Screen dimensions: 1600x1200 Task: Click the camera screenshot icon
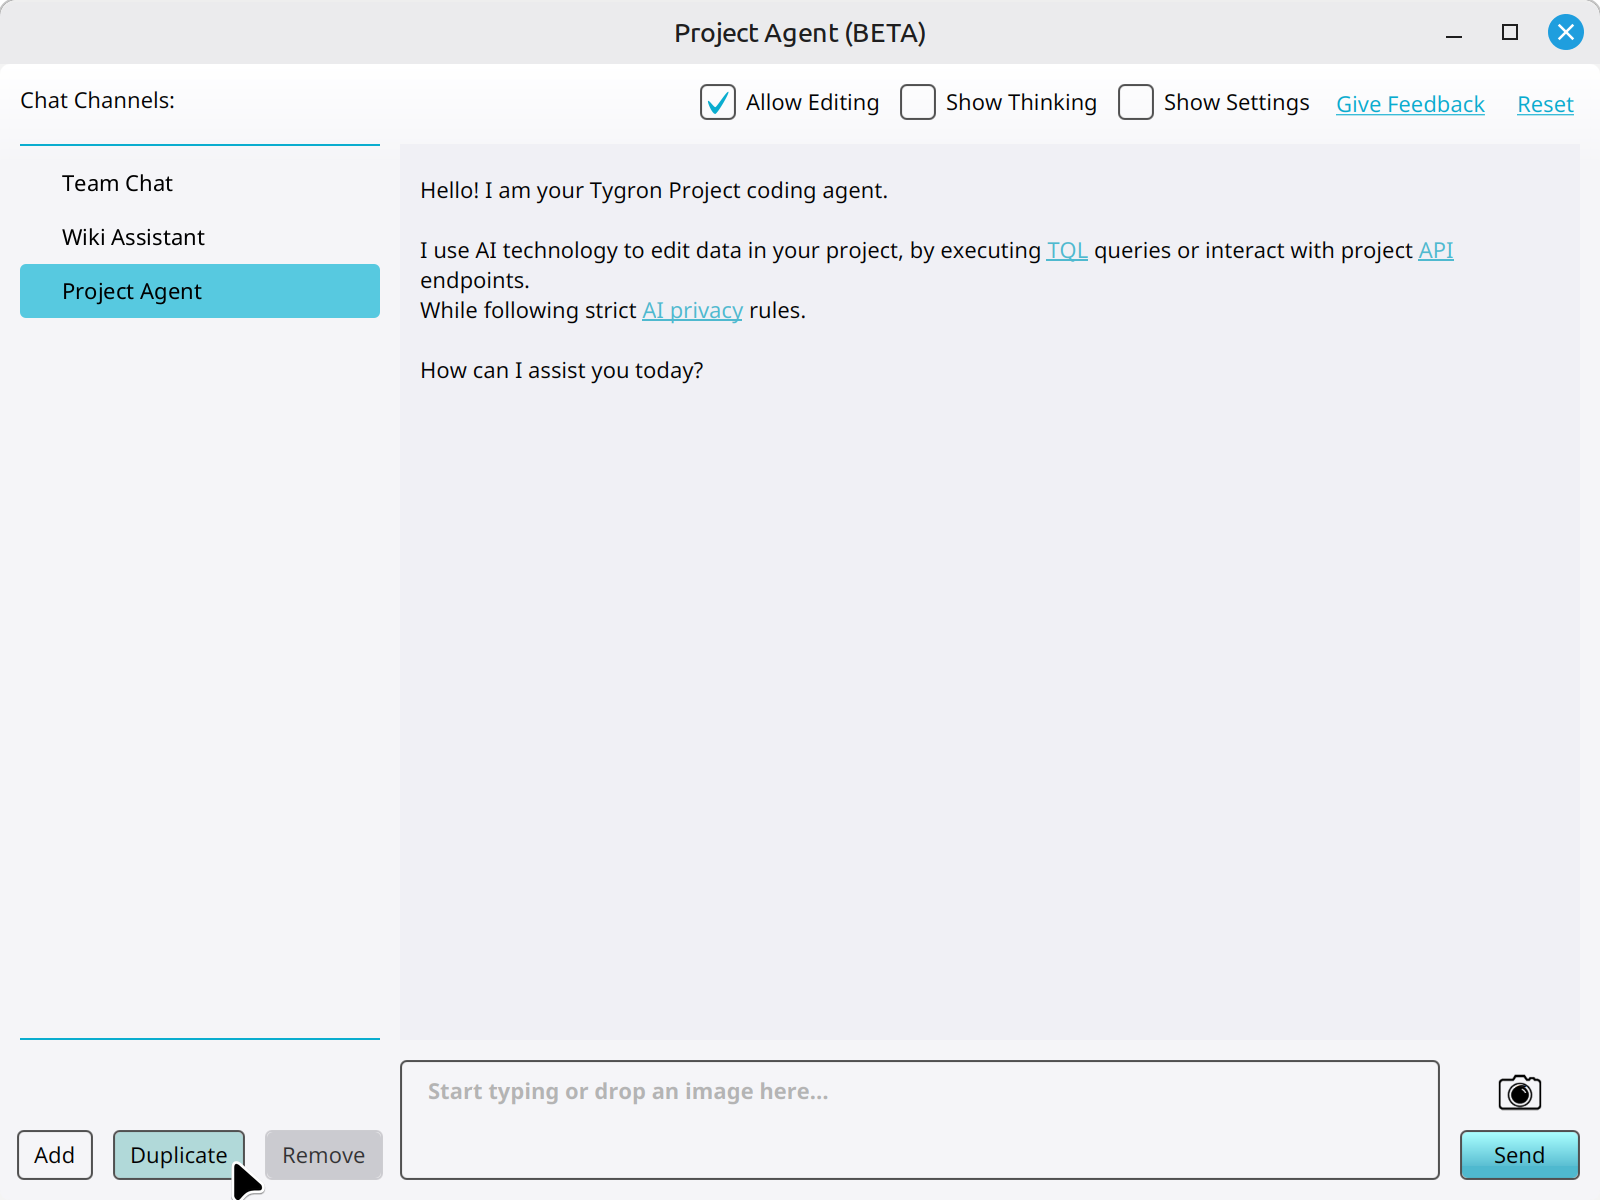pos(1519,1092)
